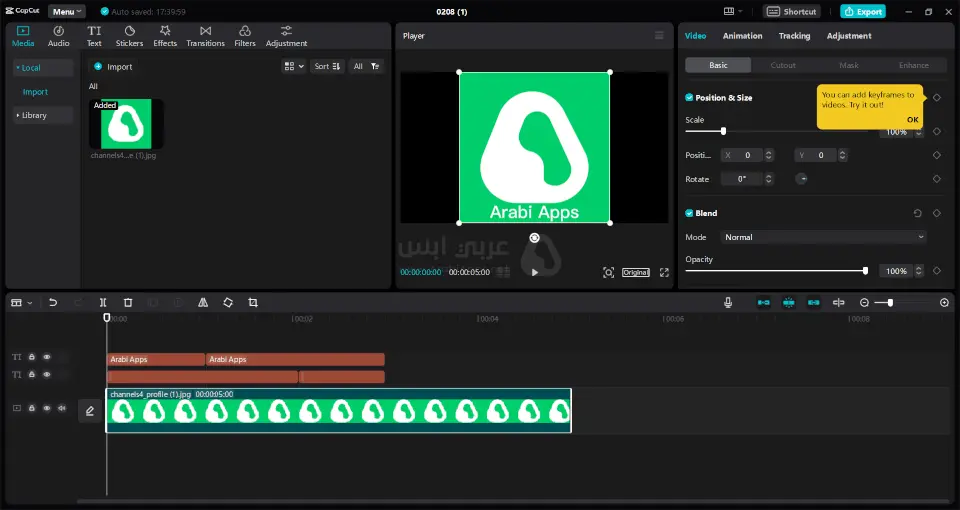The height and width of the screenshot is (510, 960).
Task: Open the Blend Mode dropdown showing Normal
Action: click(823, 237)
